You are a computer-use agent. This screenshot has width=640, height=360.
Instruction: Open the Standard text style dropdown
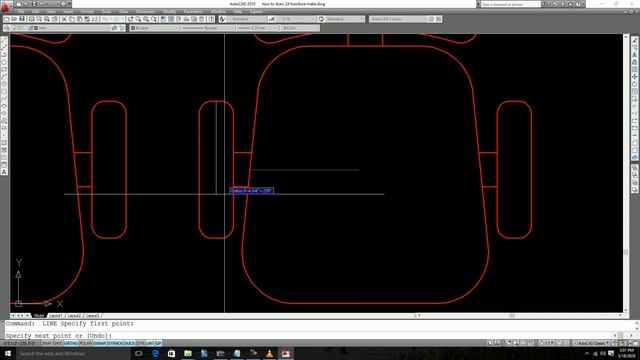[247, 19]
